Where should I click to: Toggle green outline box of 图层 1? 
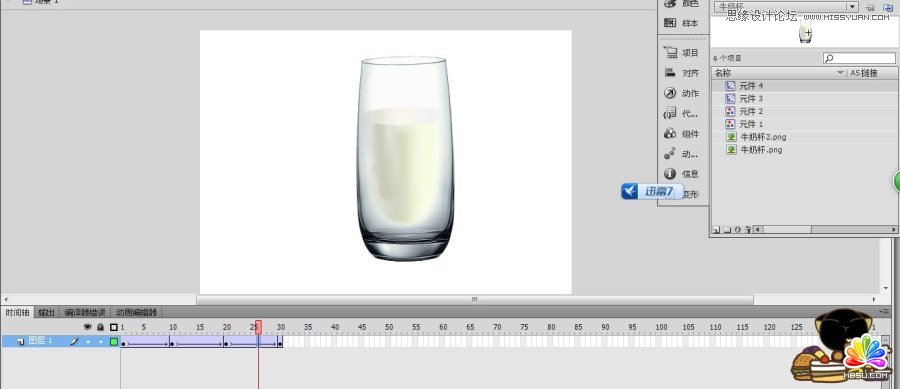[114, 341]
